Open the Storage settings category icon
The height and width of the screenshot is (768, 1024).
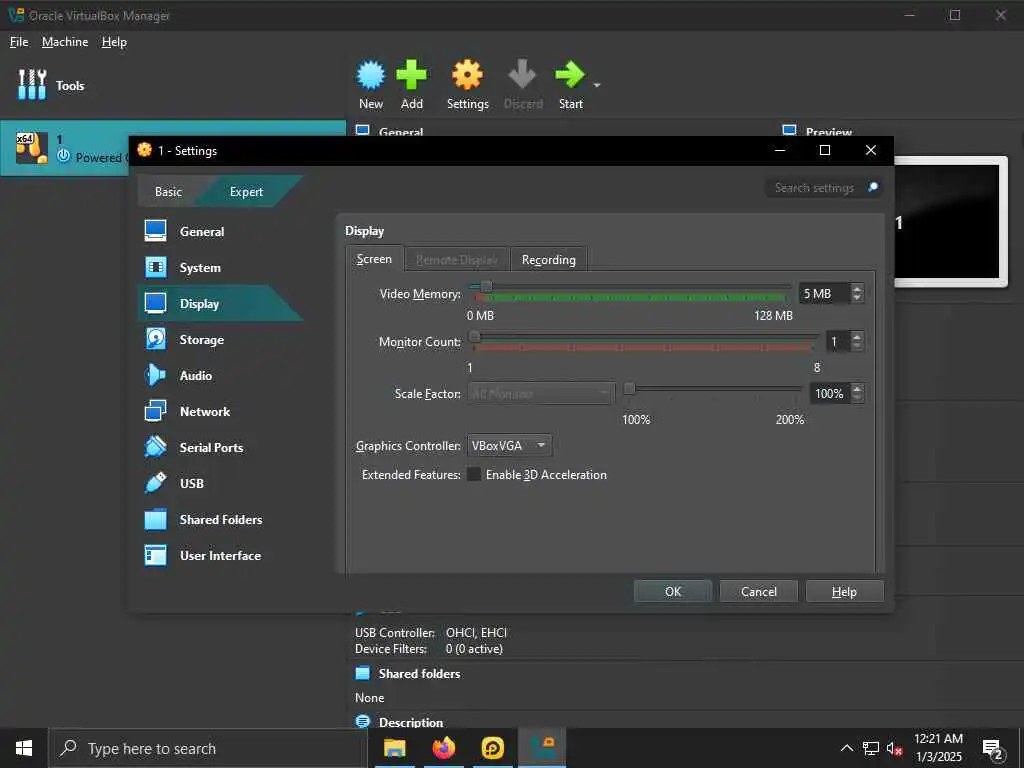155,339
